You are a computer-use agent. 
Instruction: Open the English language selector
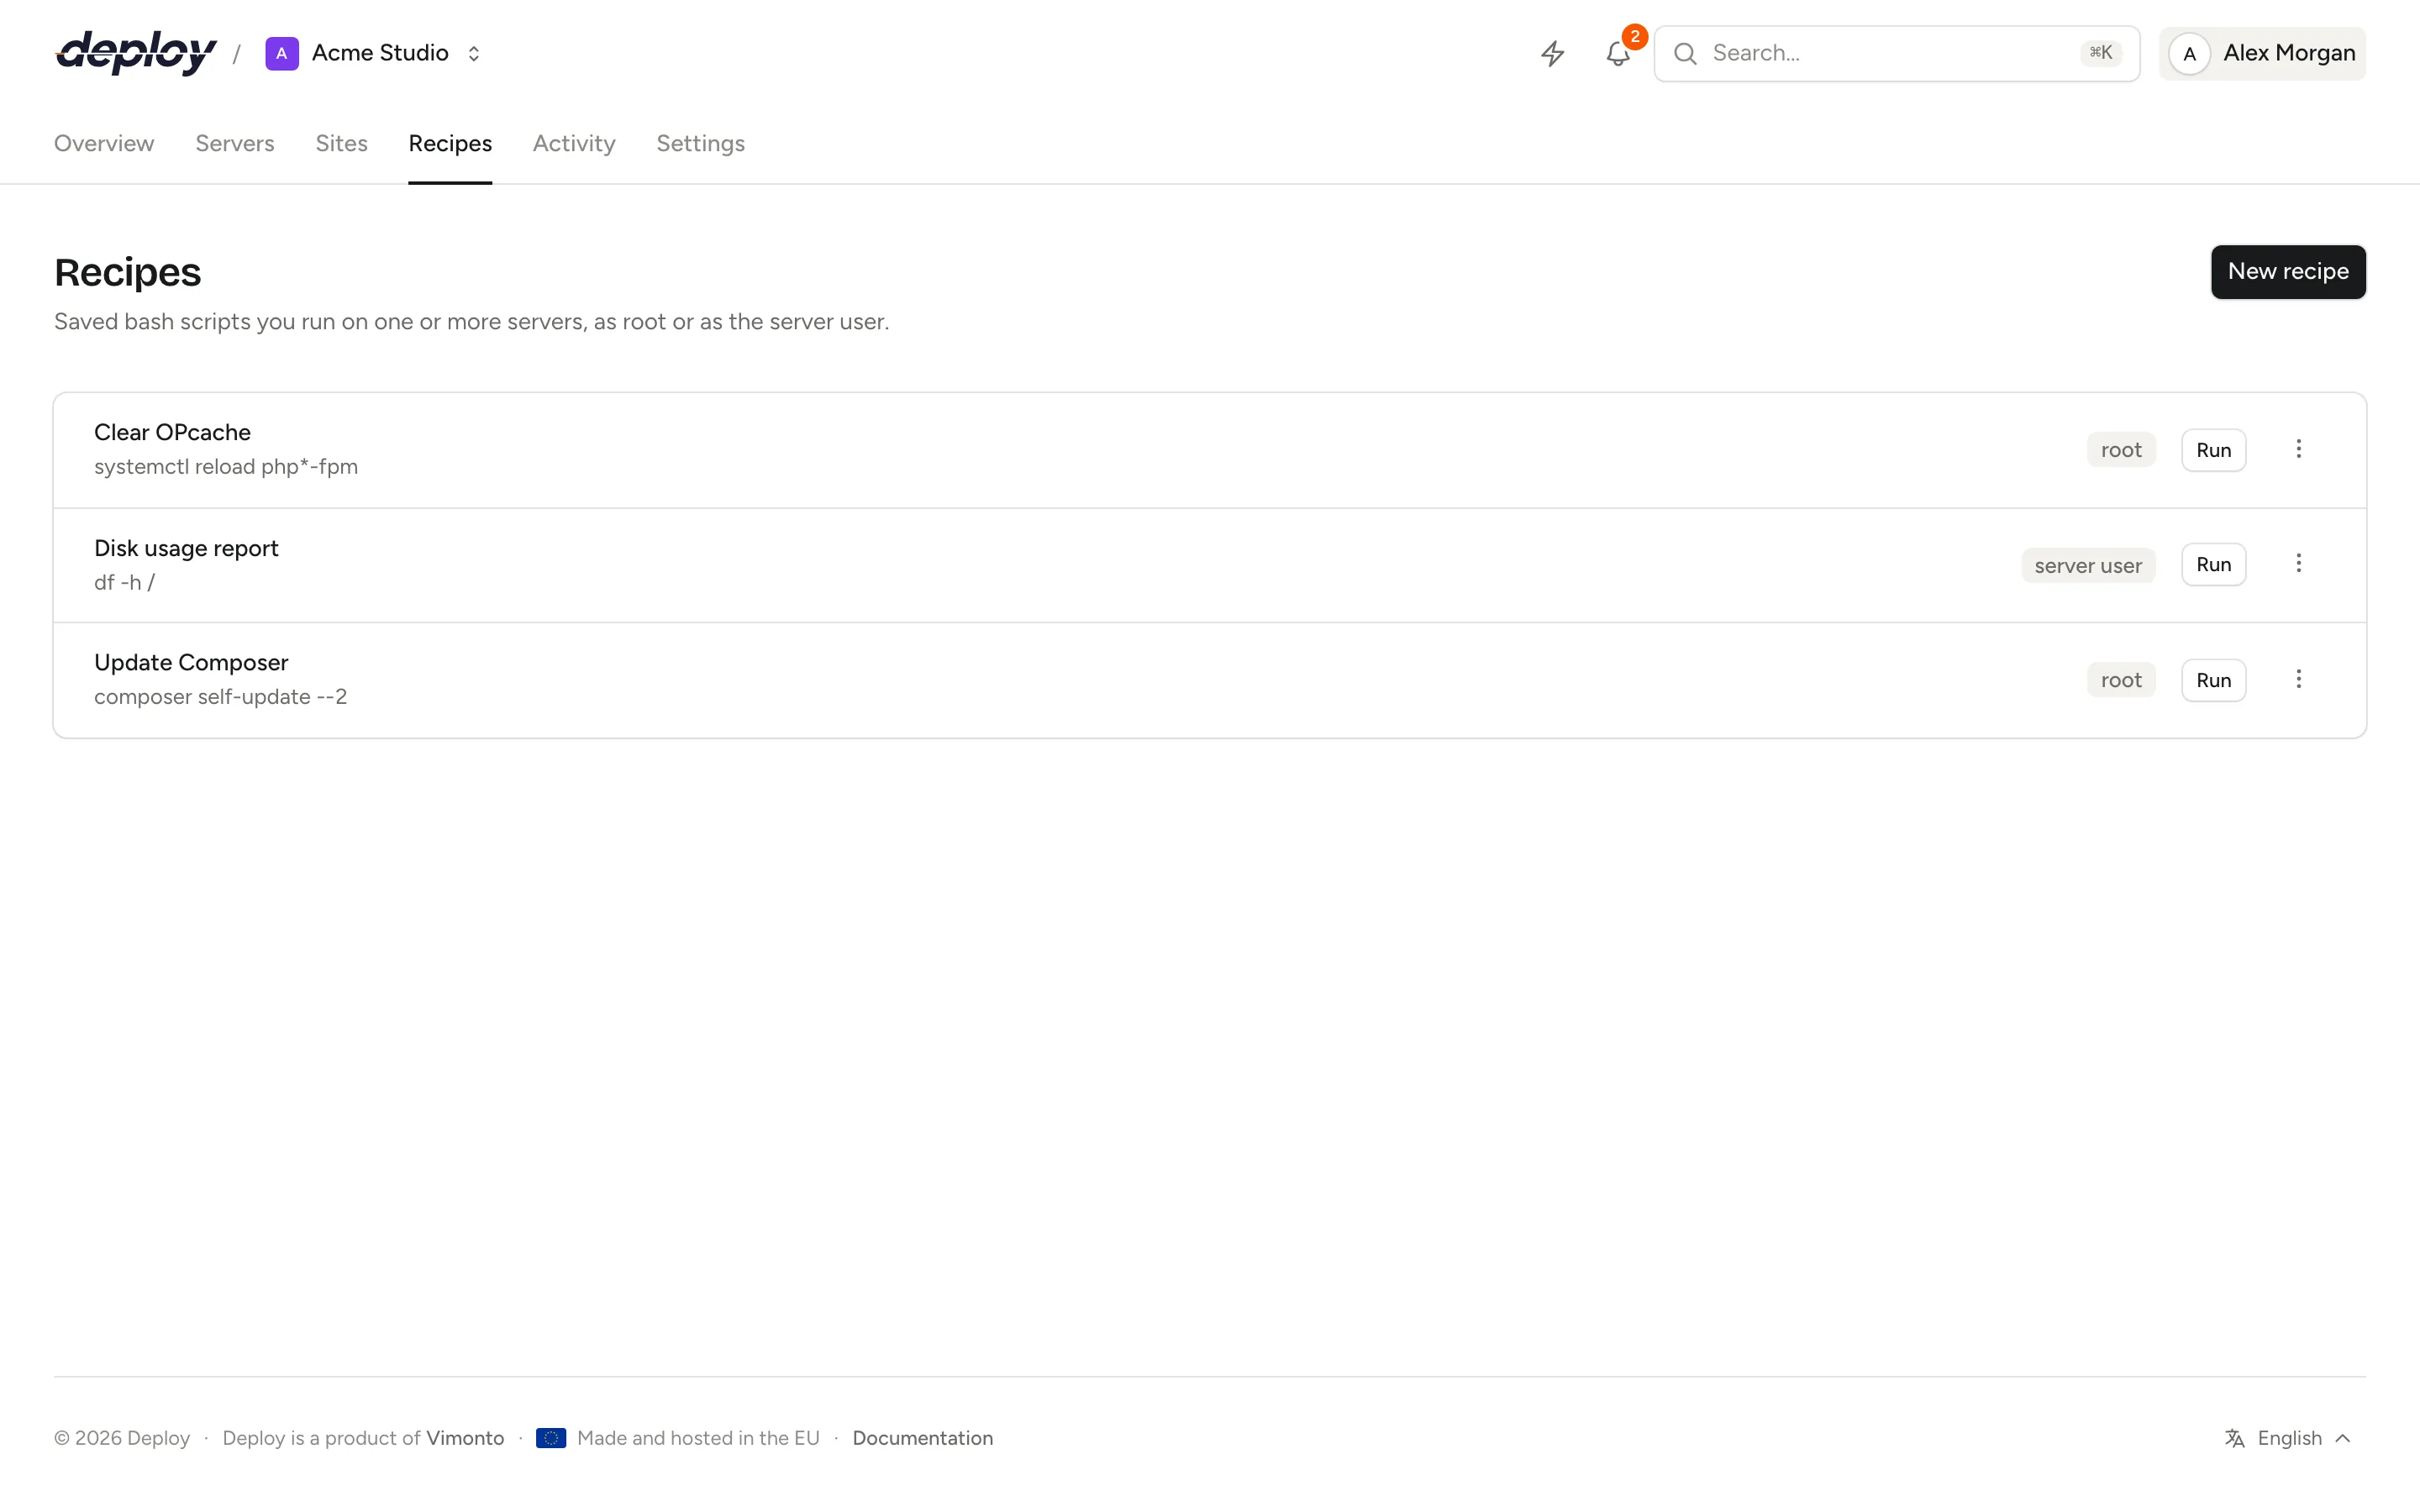2289,1438
